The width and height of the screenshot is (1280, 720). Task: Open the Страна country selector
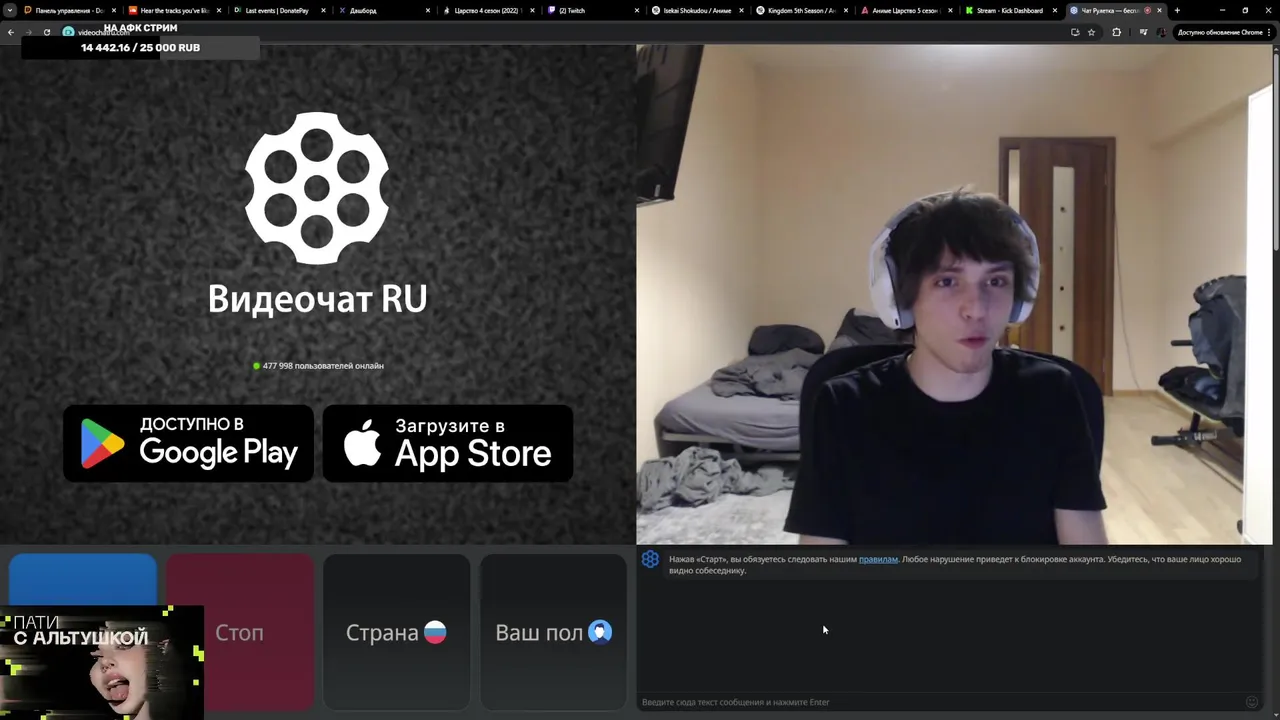(396, 632)
